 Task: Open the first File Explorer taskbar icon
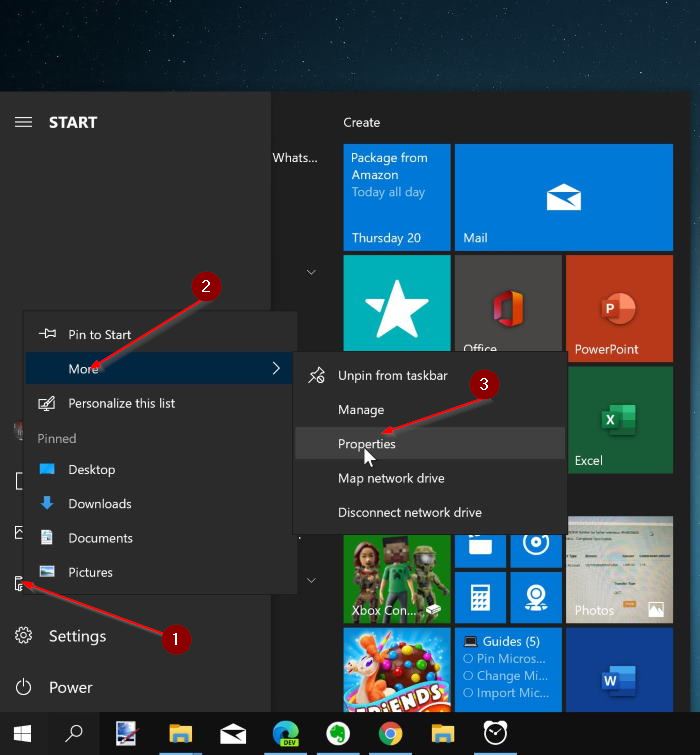coord(181,734)
